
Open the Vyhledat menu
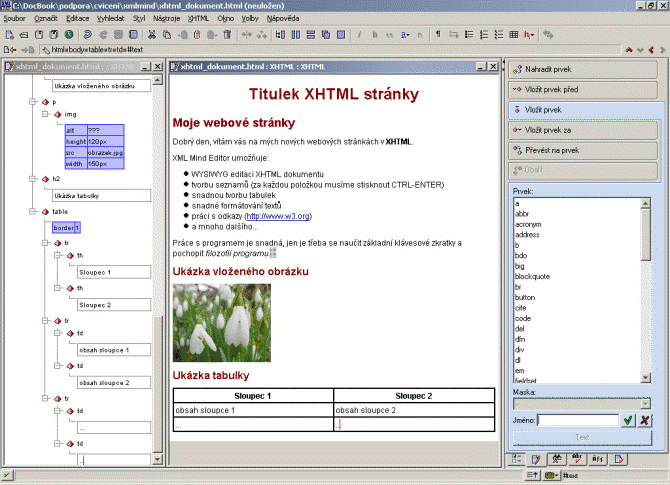click(110, 18)
